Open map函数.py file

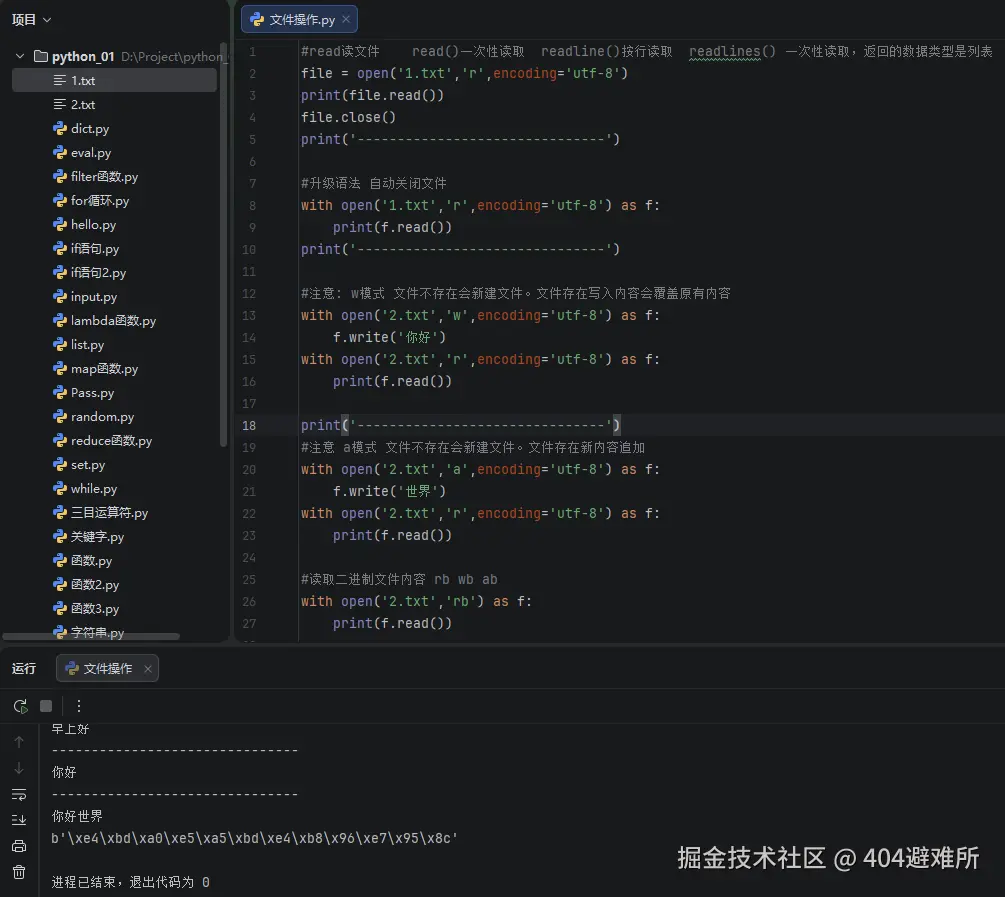(x=104, y=369)
